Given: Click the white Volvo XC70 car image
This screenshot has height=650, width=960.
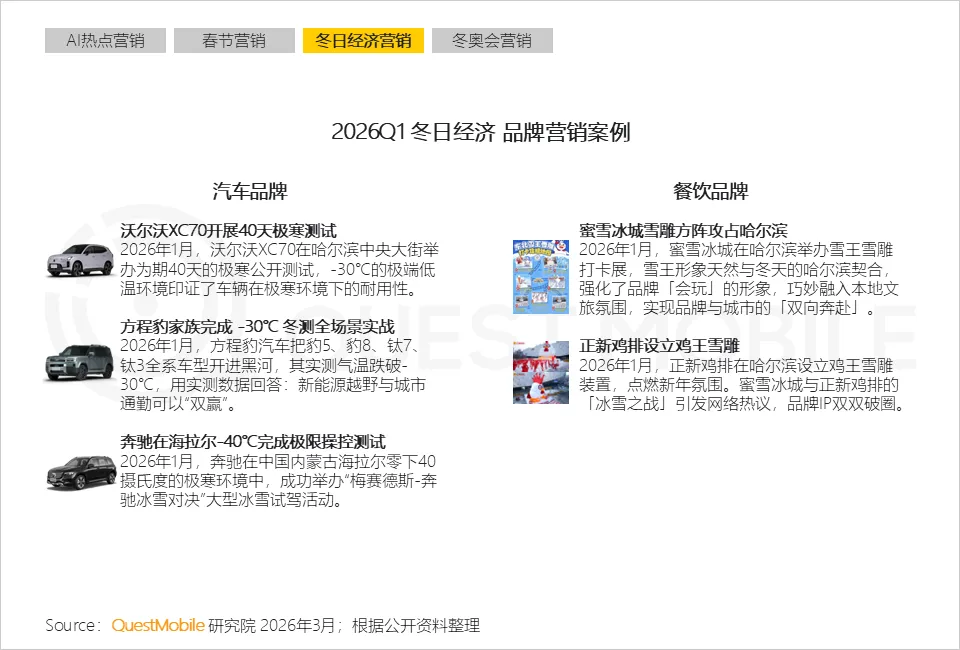Looking at the screenshot, I should 80,259.
